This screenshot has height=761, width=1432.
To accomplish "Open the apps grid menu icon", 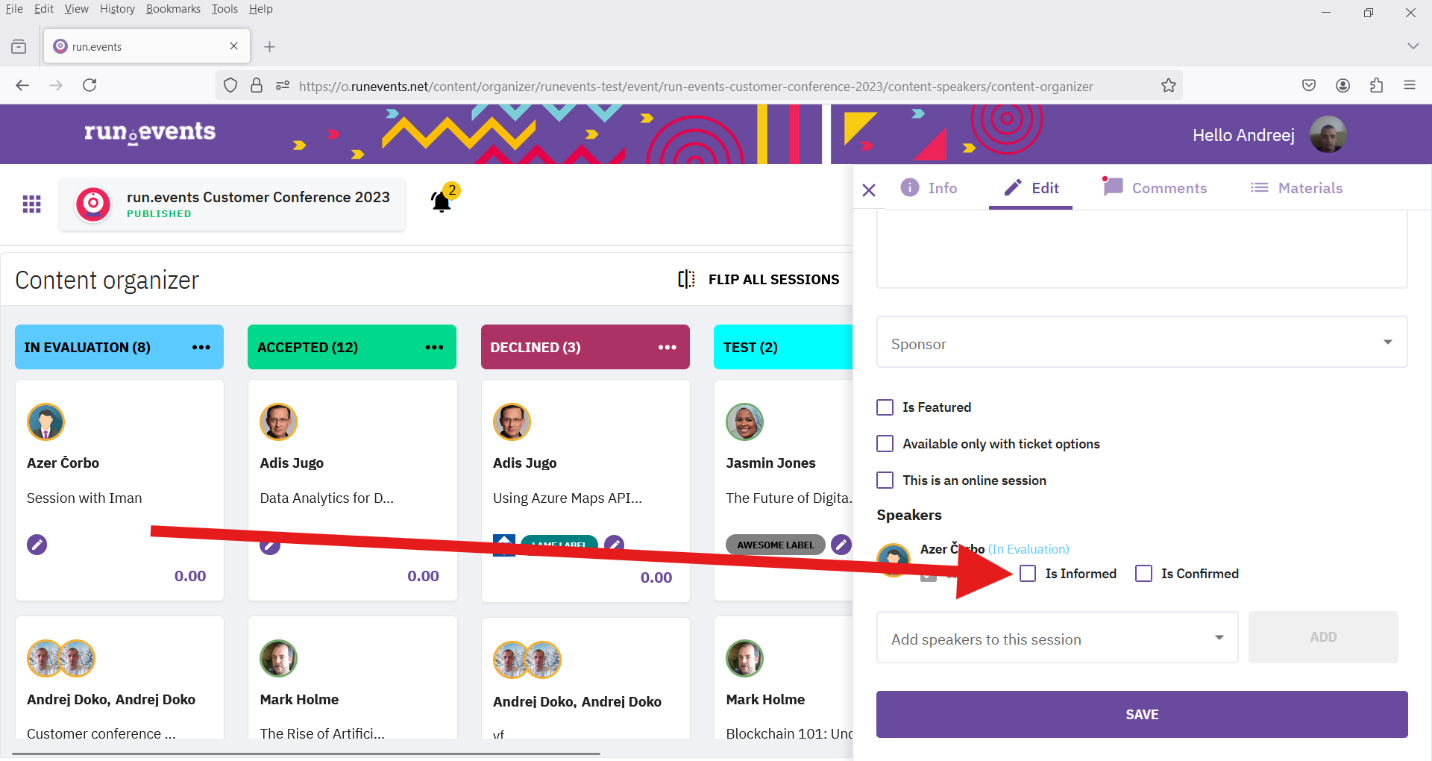I will click(32, 204).
